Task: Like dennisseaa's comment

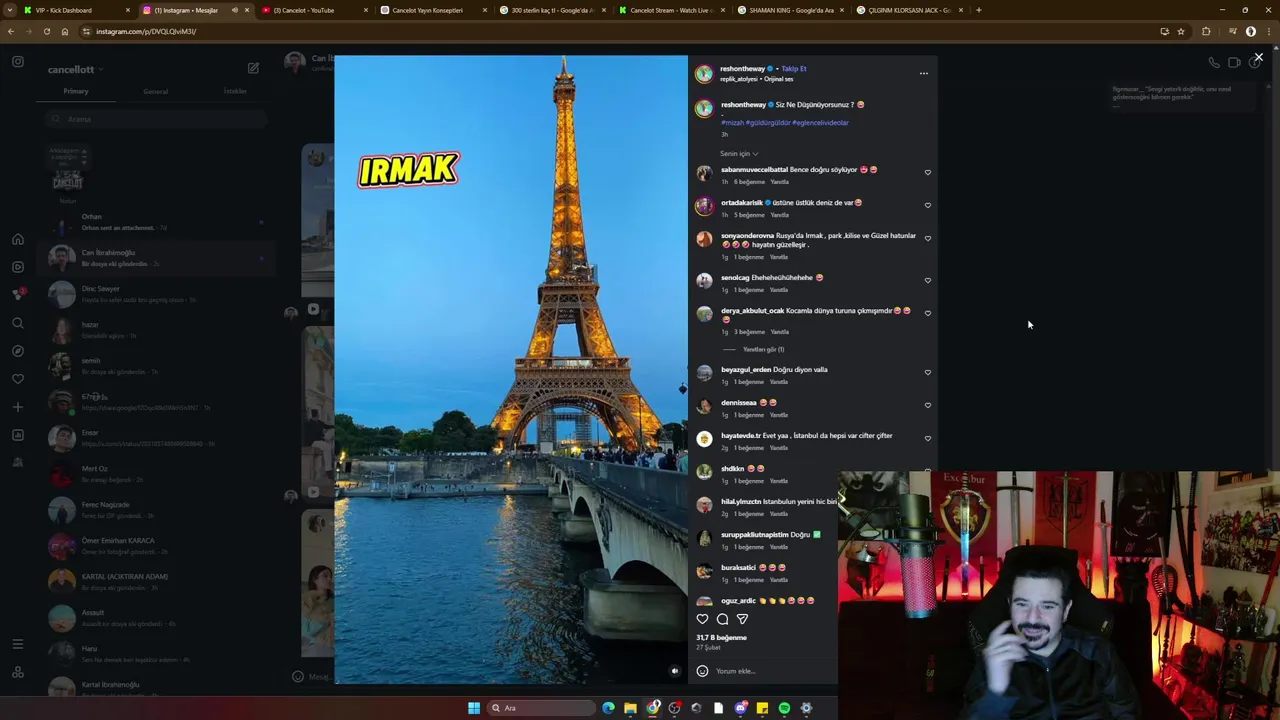Action: [x=927, y=405]
